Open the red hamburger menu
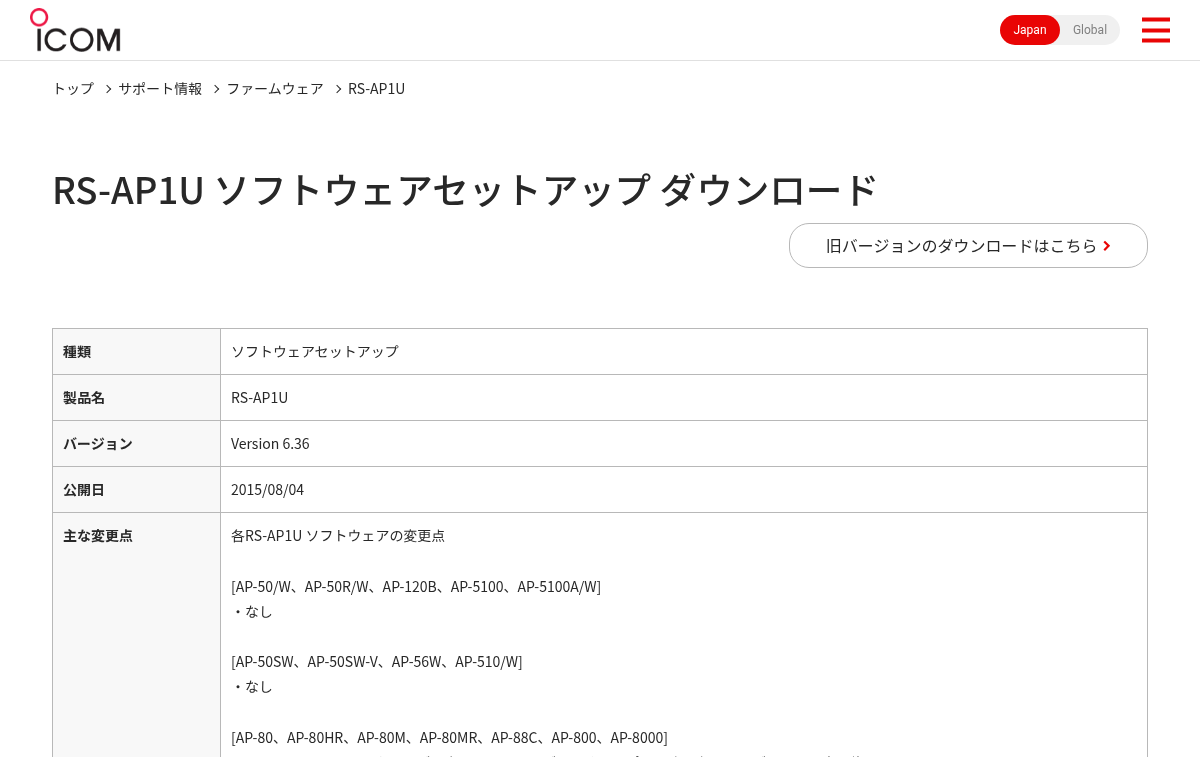The image size is (1200, 757). [1155, 30]
